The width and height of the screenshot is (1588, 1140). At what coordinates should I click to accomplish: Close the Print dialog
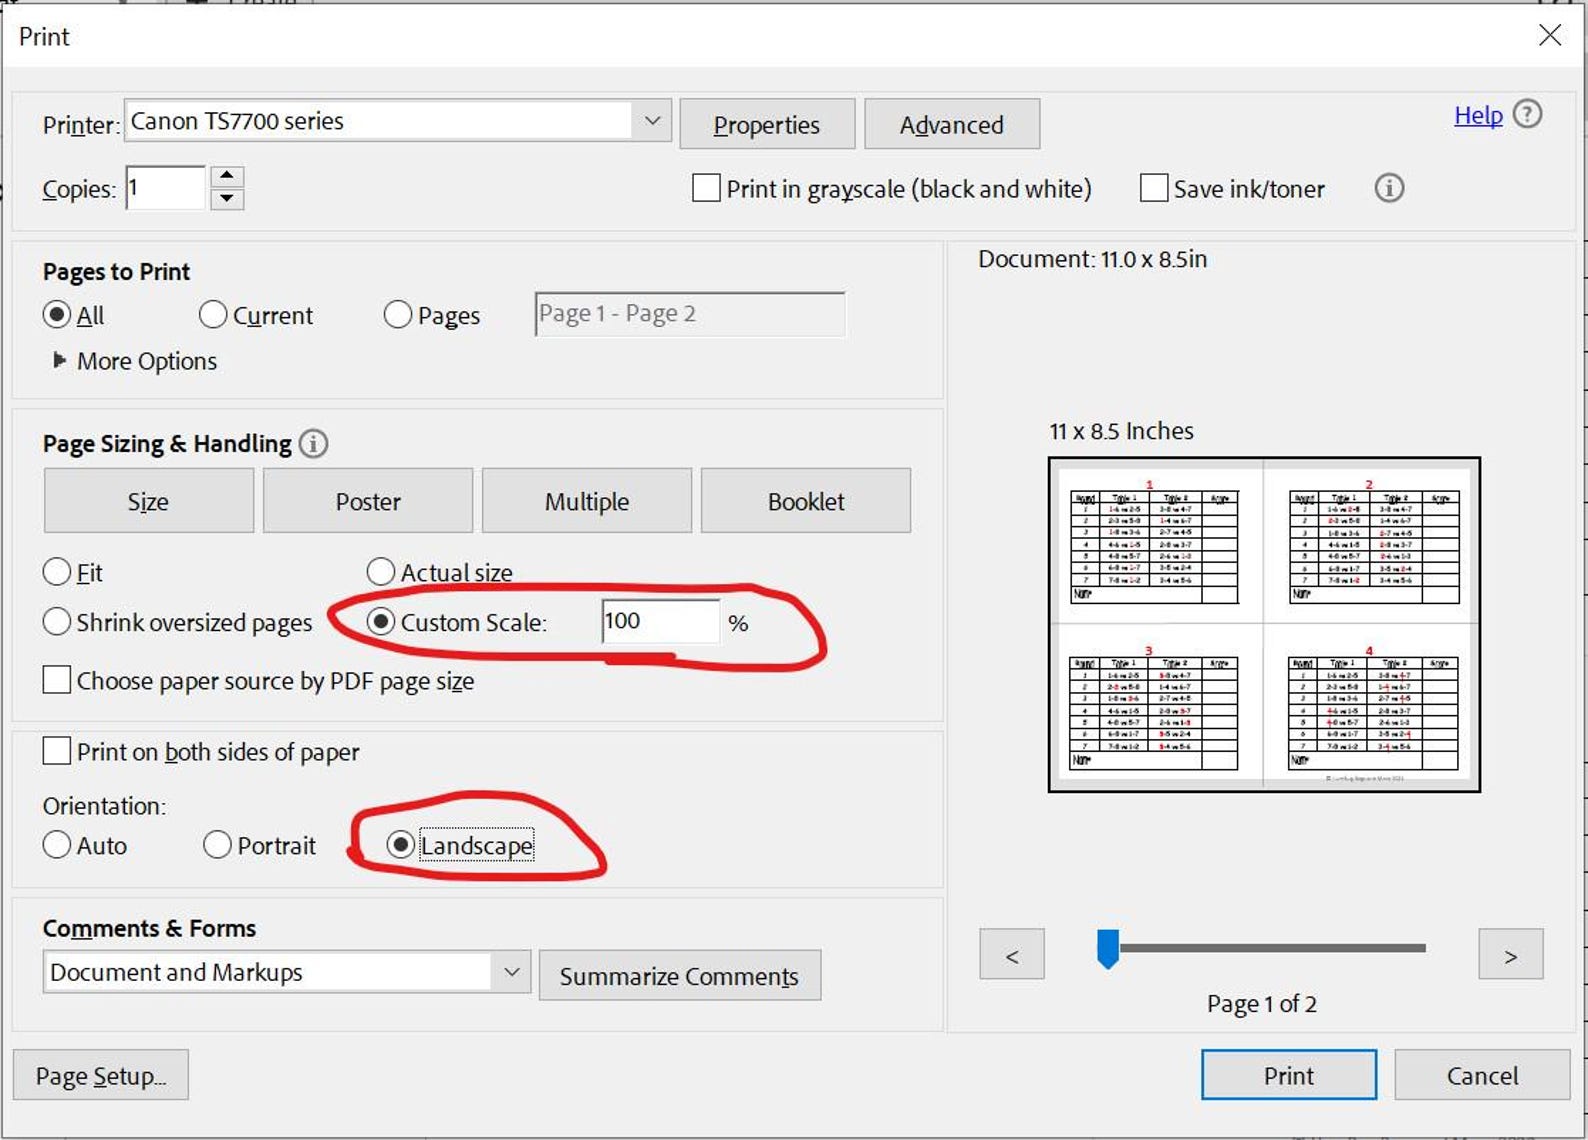1550,35
